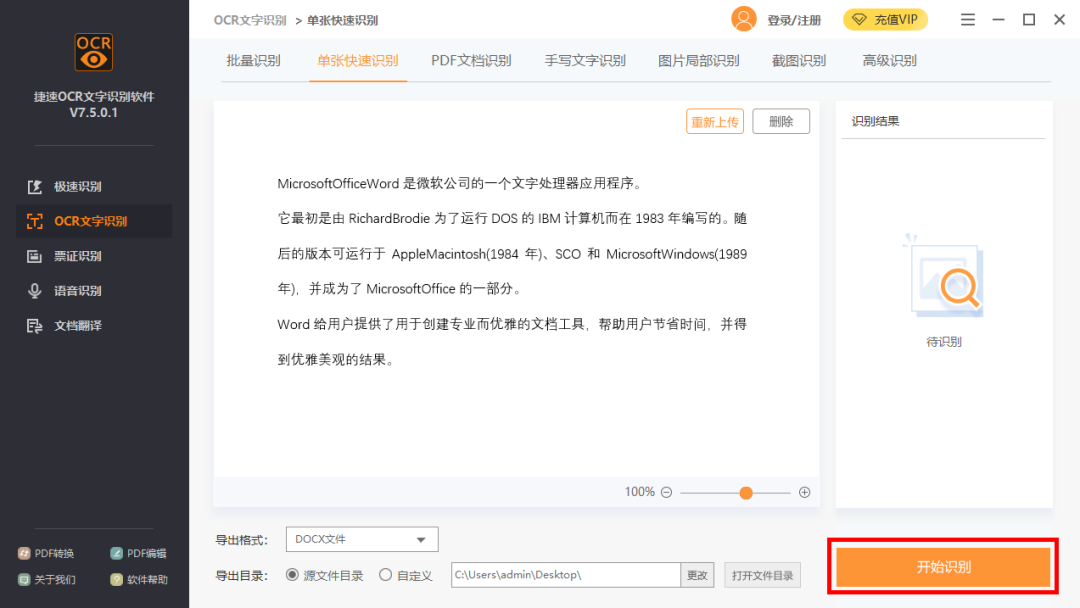Switch to 高级识别 tab
Viewport: 1080px width, 608px height.
point(889,61)
